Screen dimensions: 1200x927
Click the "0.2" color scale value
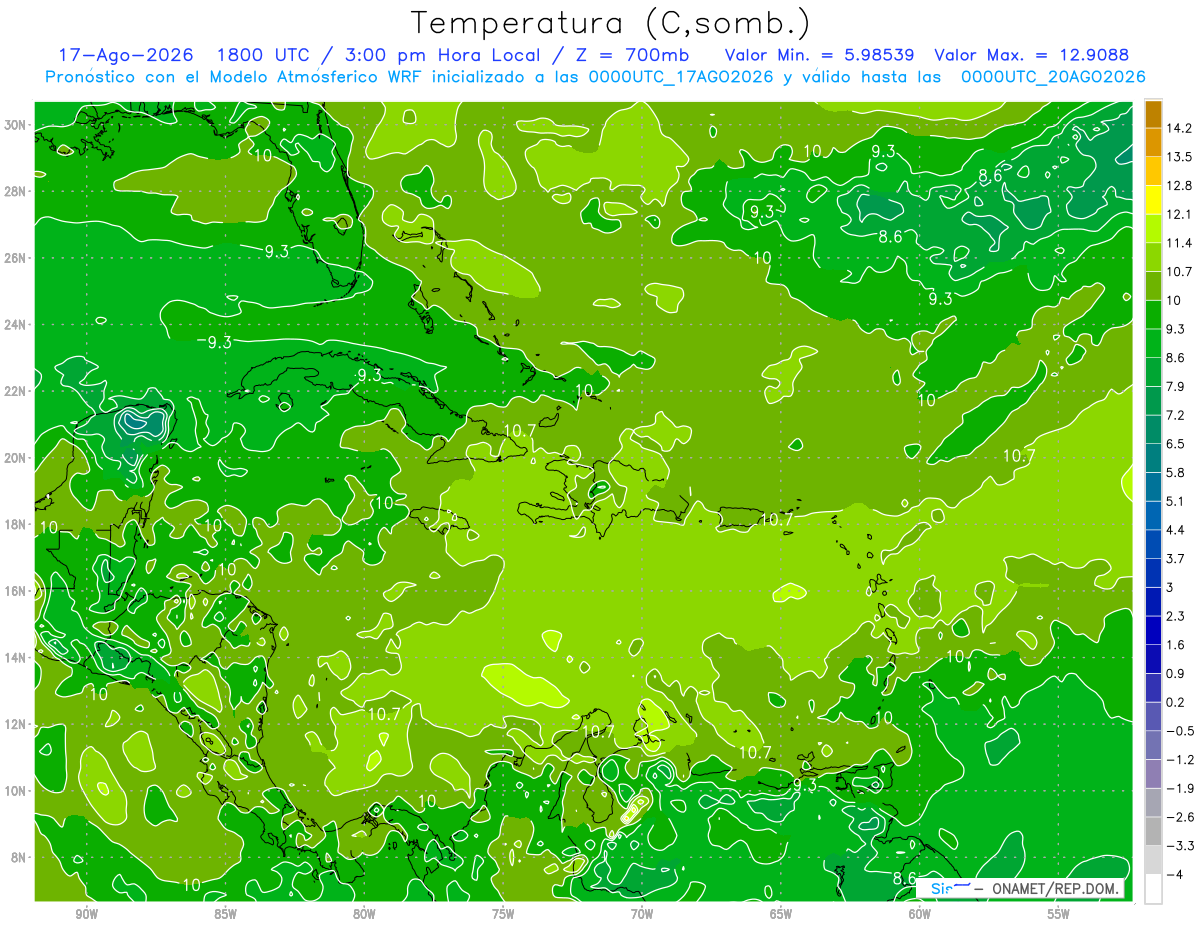(x=1176, y=702)
